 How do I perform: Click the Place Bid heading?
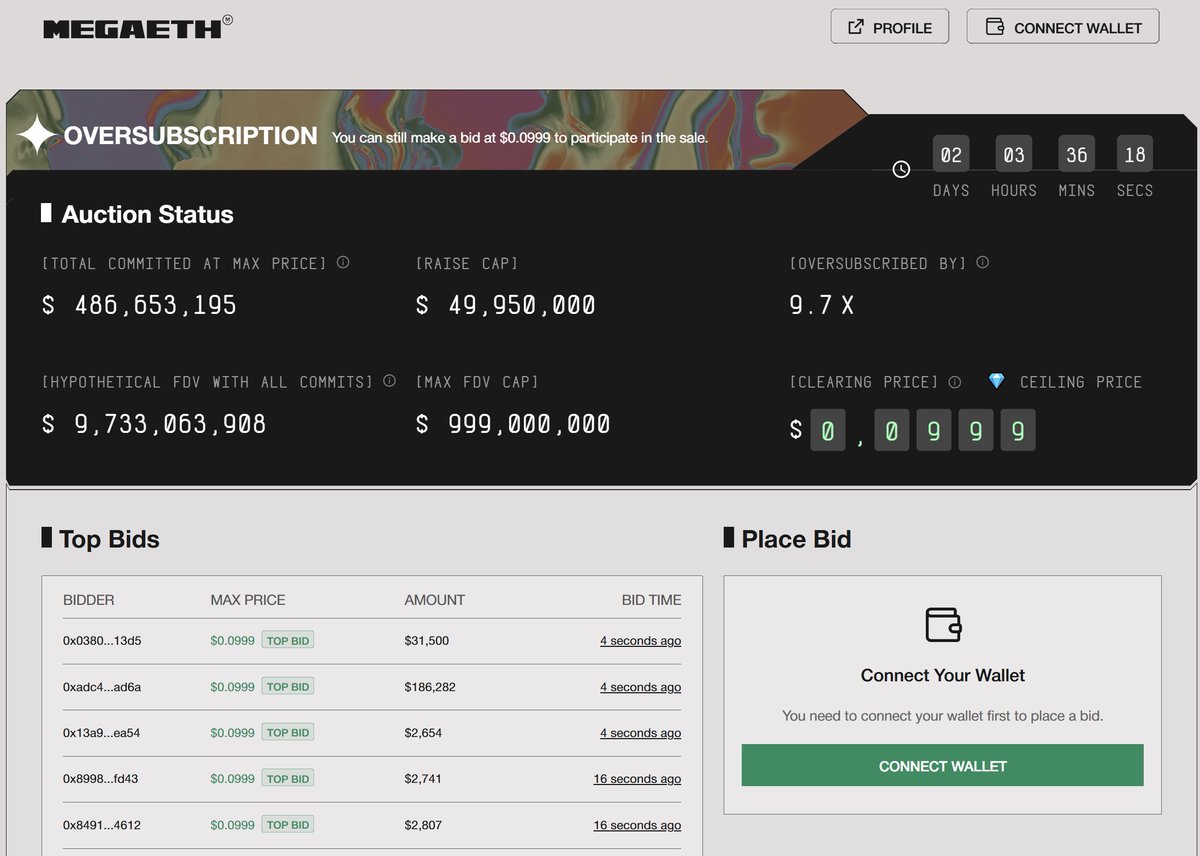pyautogui.click(x=796, y=539)
